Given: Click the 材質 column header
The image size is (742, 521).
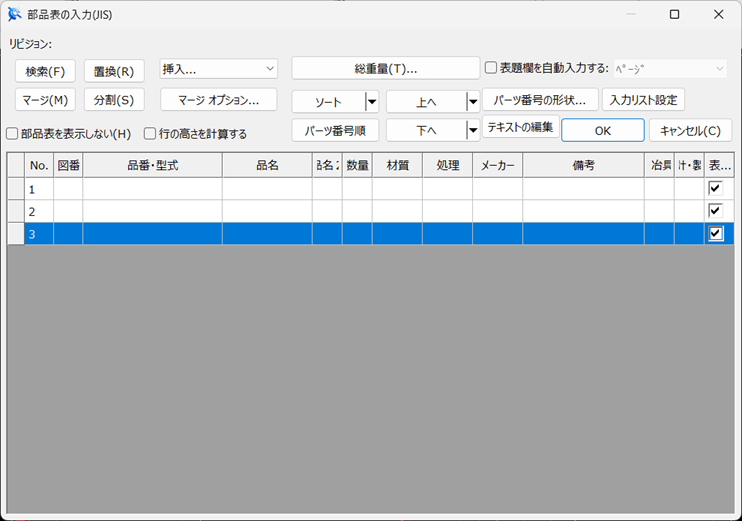Looking at the screenshot, I should coord(398,165).
